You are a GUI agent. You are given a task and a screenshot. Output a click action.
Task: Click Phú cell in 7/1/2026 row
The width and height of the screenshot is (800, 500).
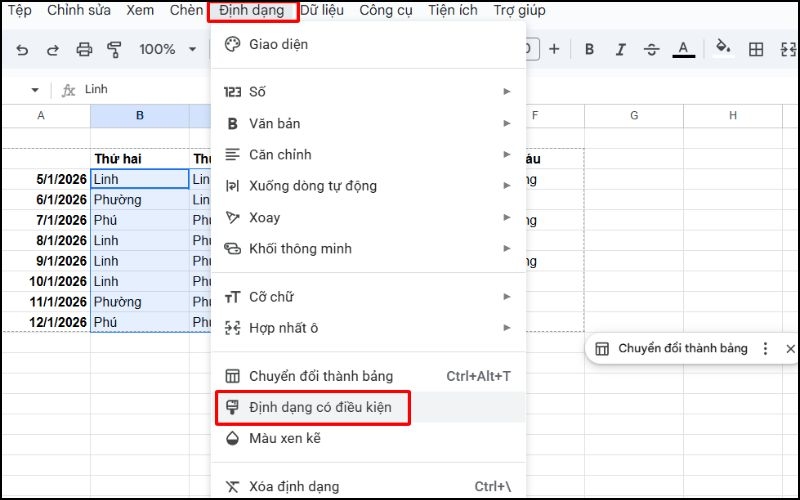(x=140, y=220)
